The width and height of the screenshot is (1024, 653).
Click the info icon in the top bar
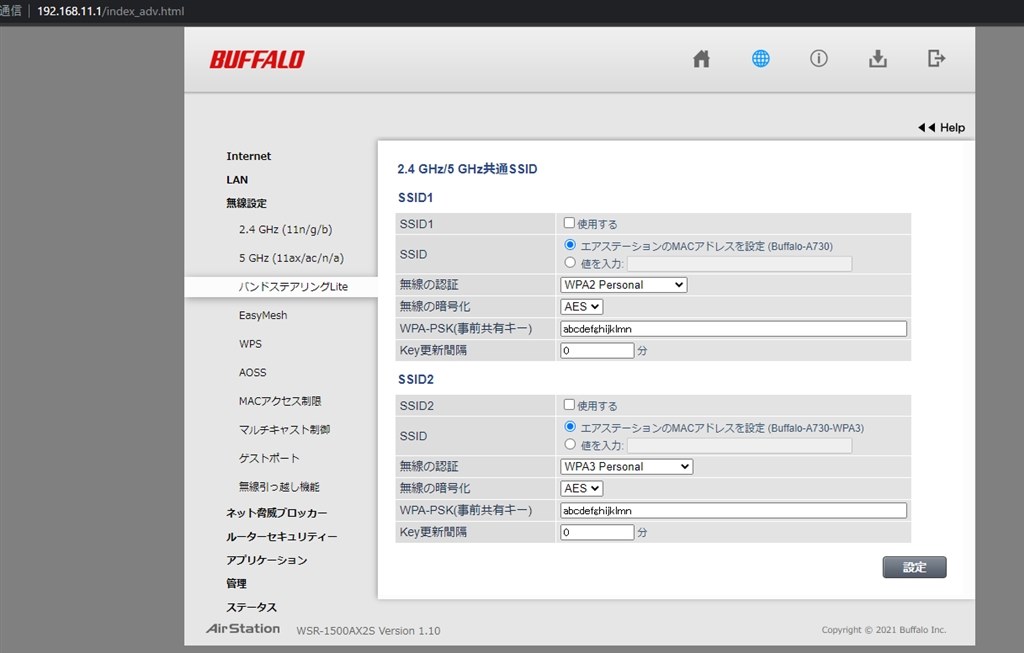(x=819, y=59)
